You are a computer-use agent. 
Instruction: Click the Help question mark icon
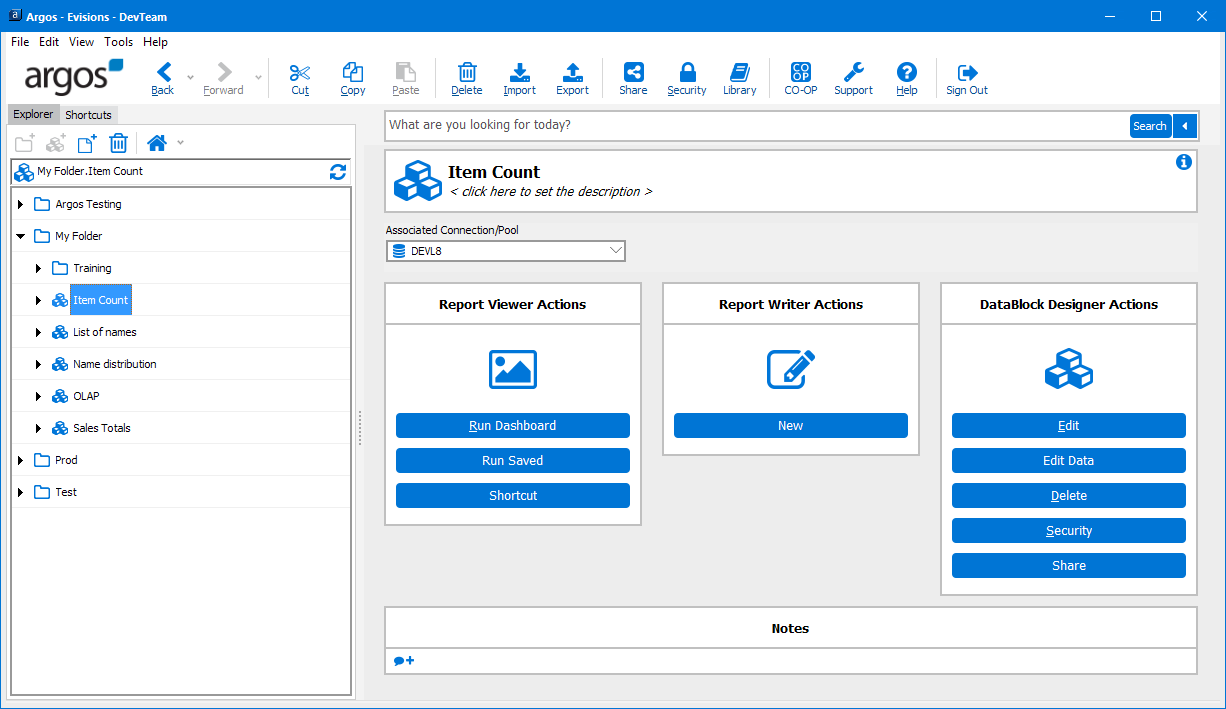coord(907,72)
